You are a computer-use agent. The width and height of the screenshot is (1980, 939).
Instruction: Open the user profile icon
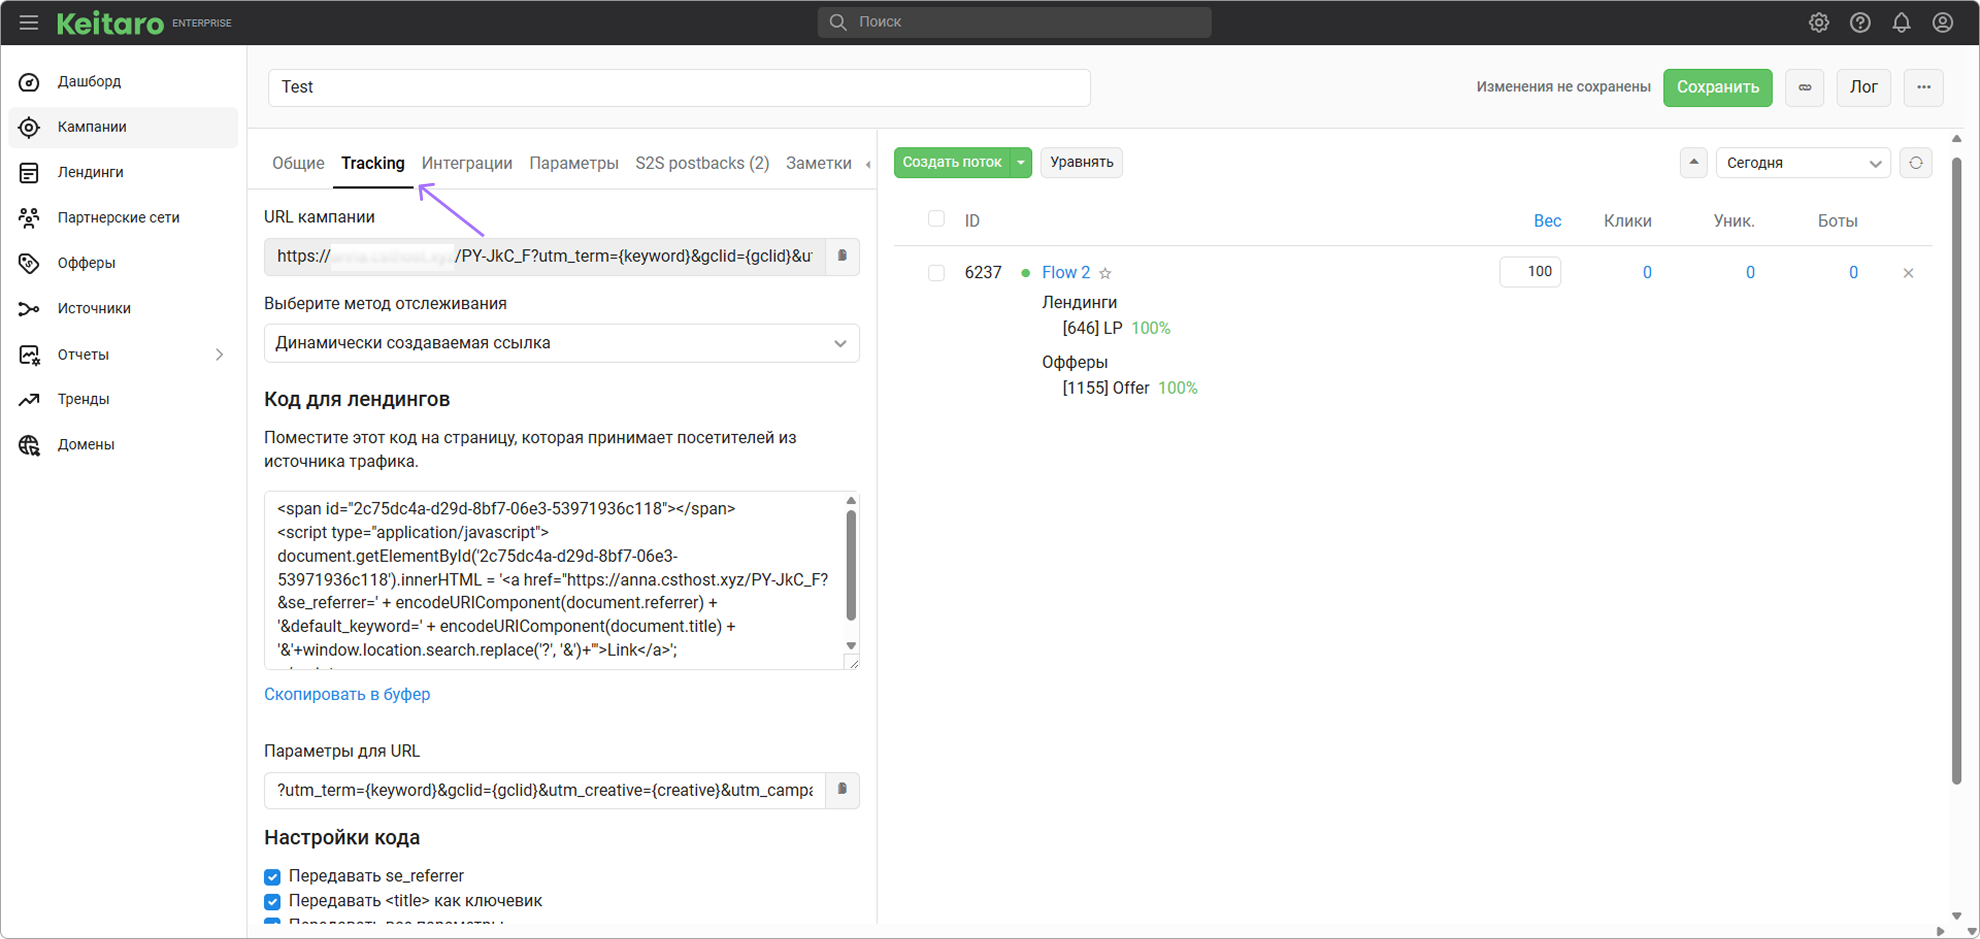[x=1943, y=22]
